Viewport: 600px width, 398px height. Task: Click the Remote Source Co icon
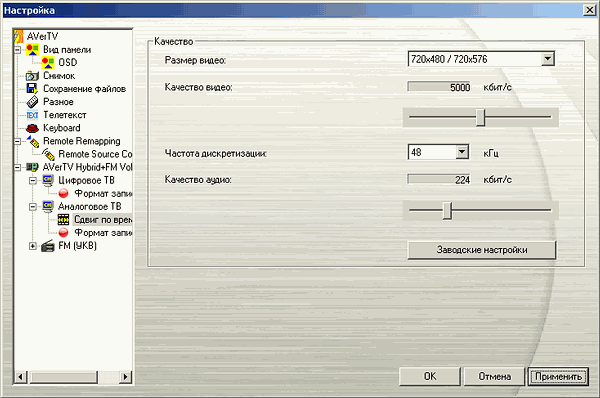48,154
